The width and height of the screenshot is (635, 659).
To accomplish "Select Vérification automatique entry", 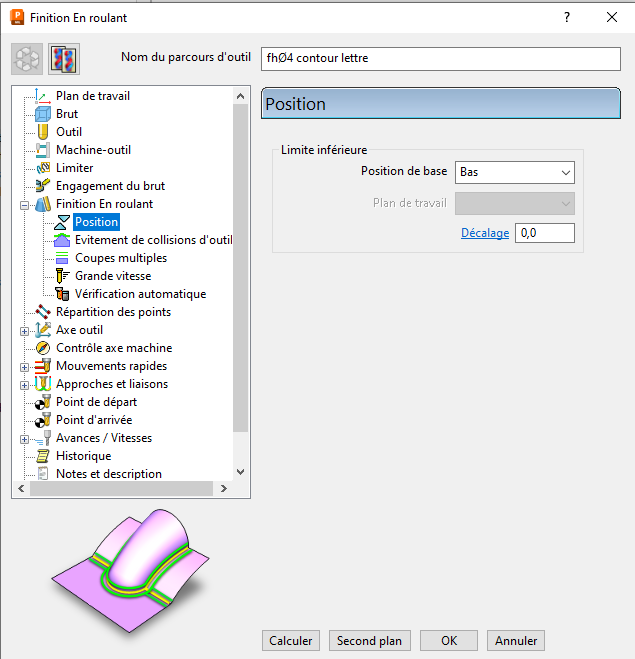I will 140,294.
